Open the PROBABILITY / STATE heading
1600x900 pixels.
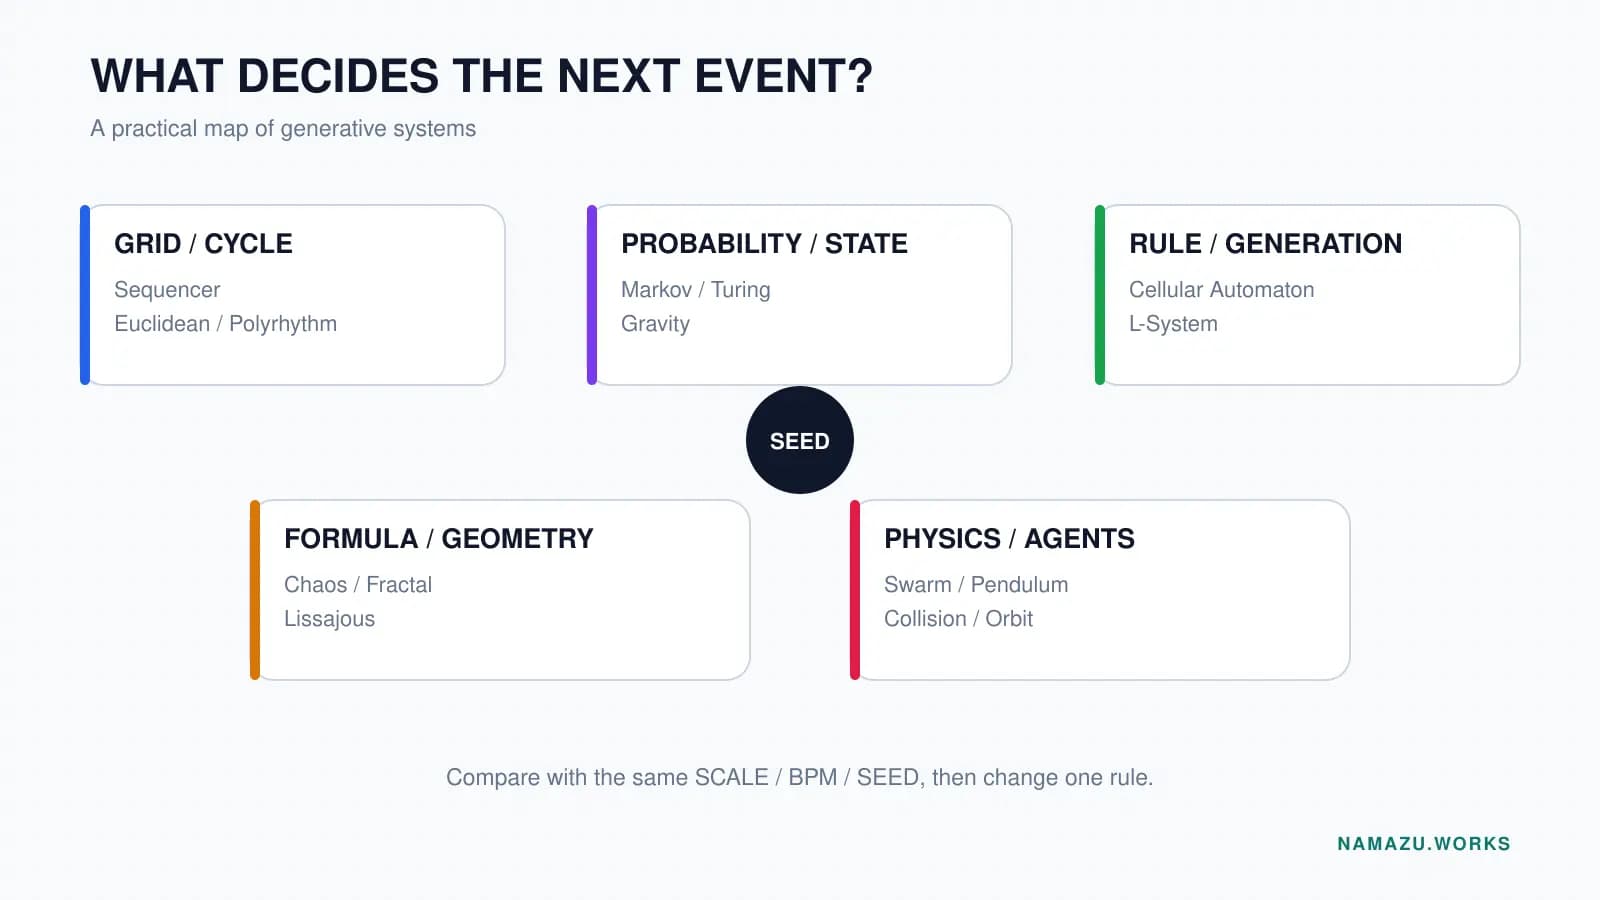coord(764,244)
